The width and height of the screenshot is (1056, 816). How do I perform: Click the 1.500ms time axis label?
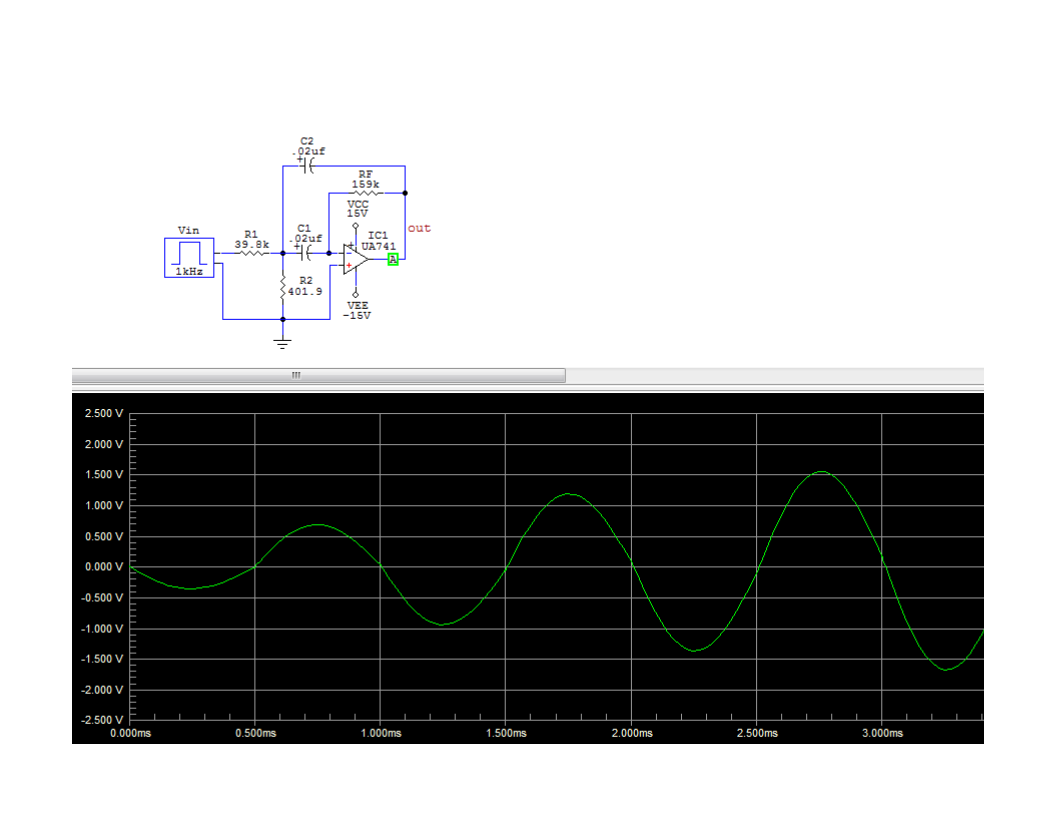(x=506, y=733)
